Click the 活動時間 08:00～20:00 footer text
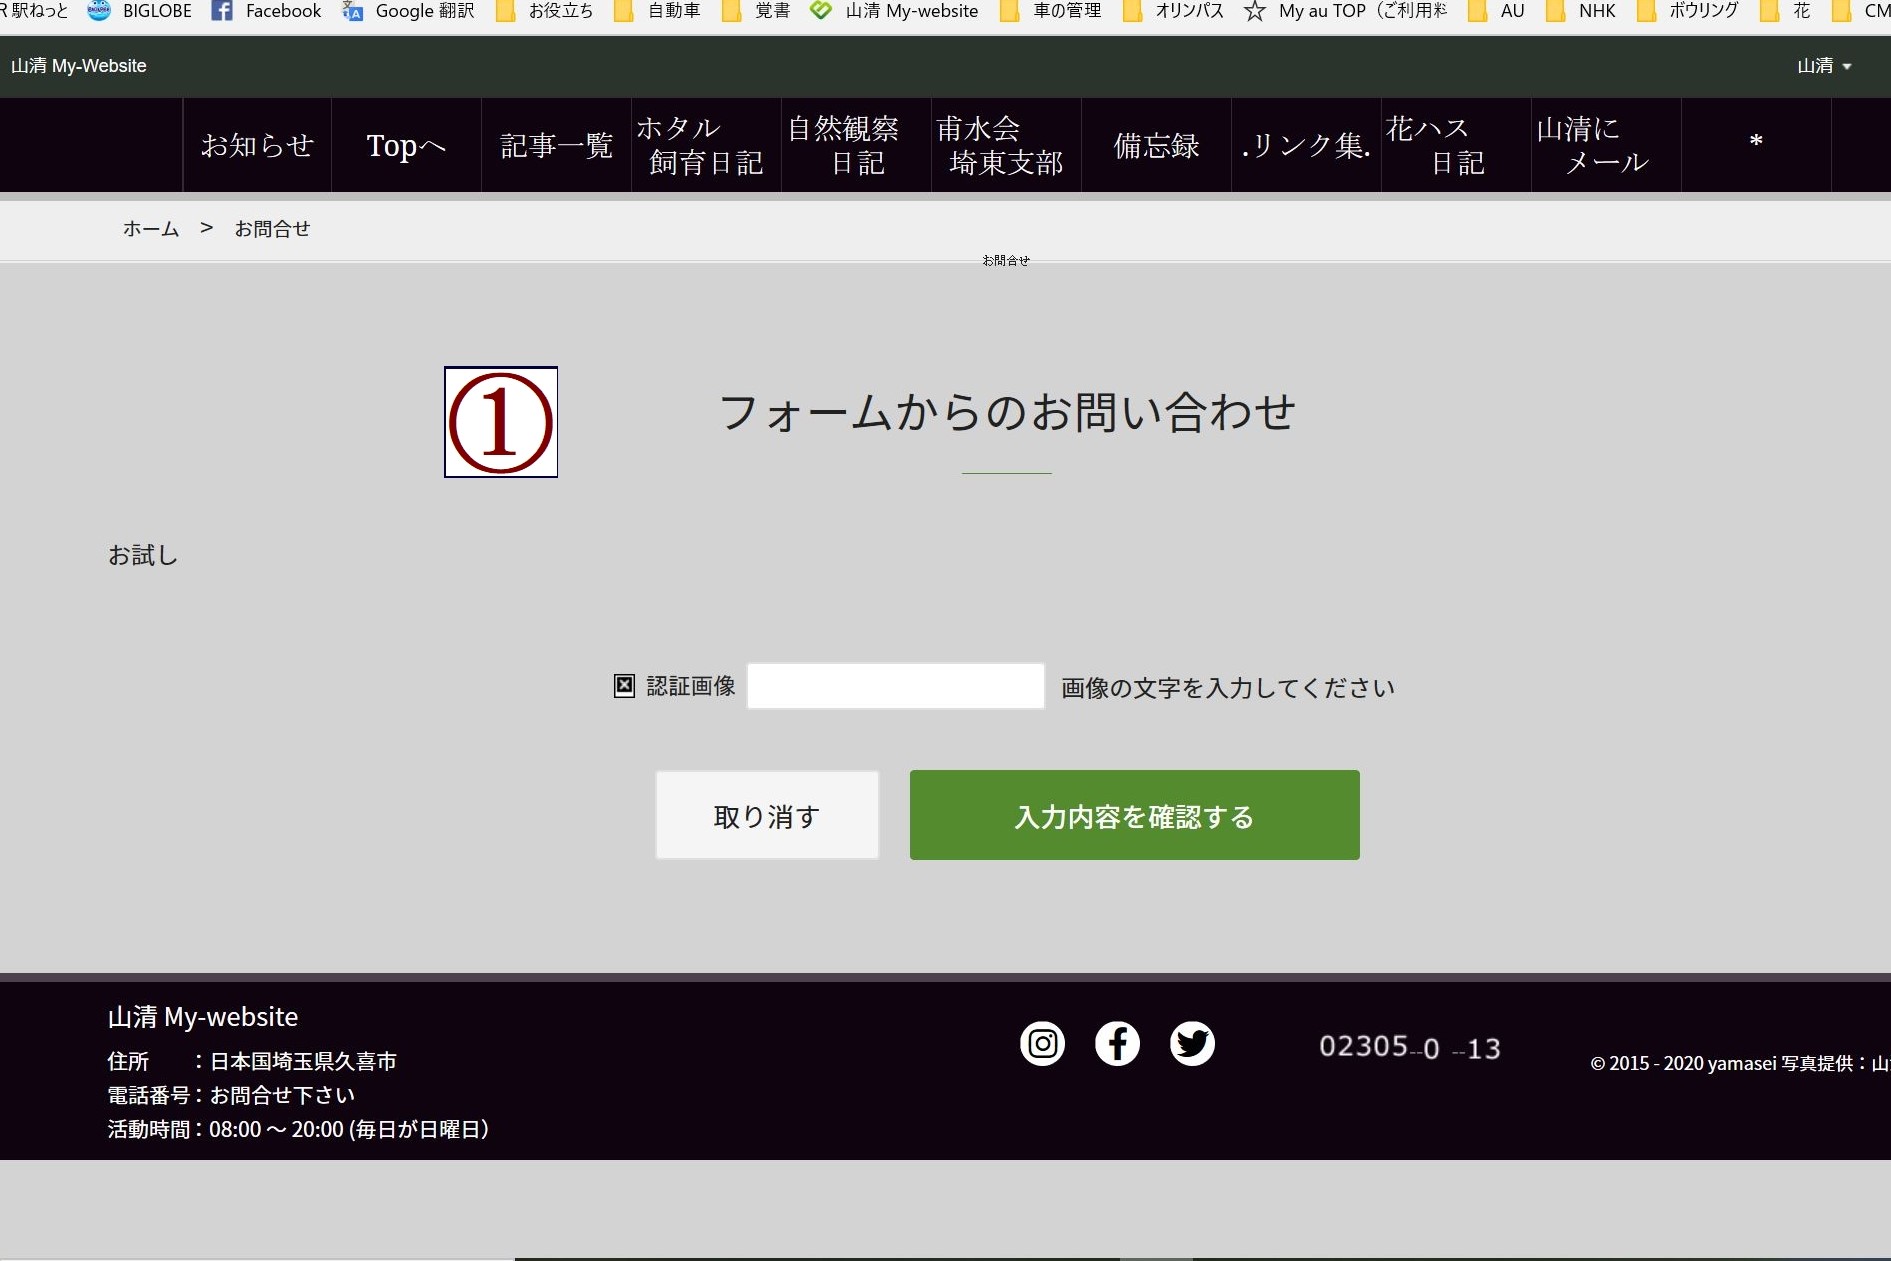Image resolution: width=1891 pixels, height=1261 pixels. (298, 1129)
